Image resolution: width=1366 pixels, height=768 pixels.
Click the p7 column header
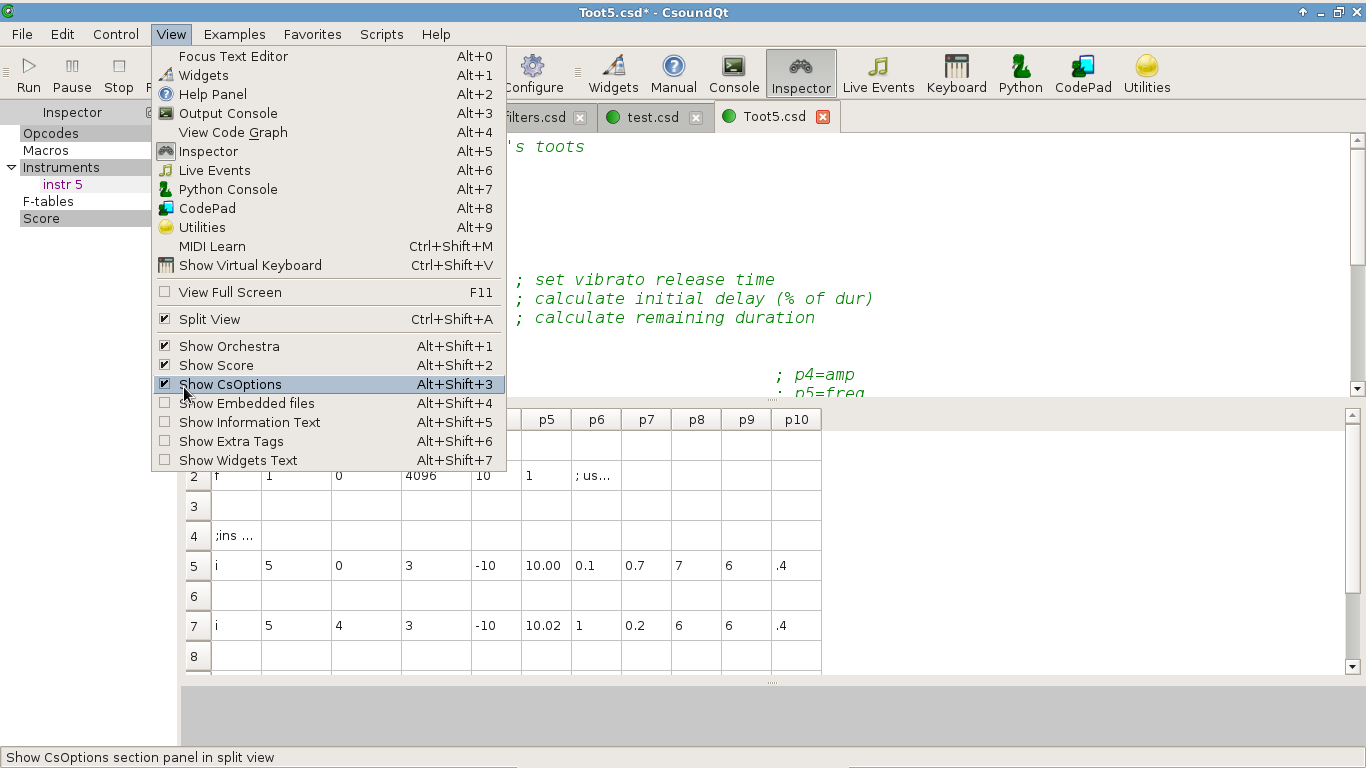(647, 420)
